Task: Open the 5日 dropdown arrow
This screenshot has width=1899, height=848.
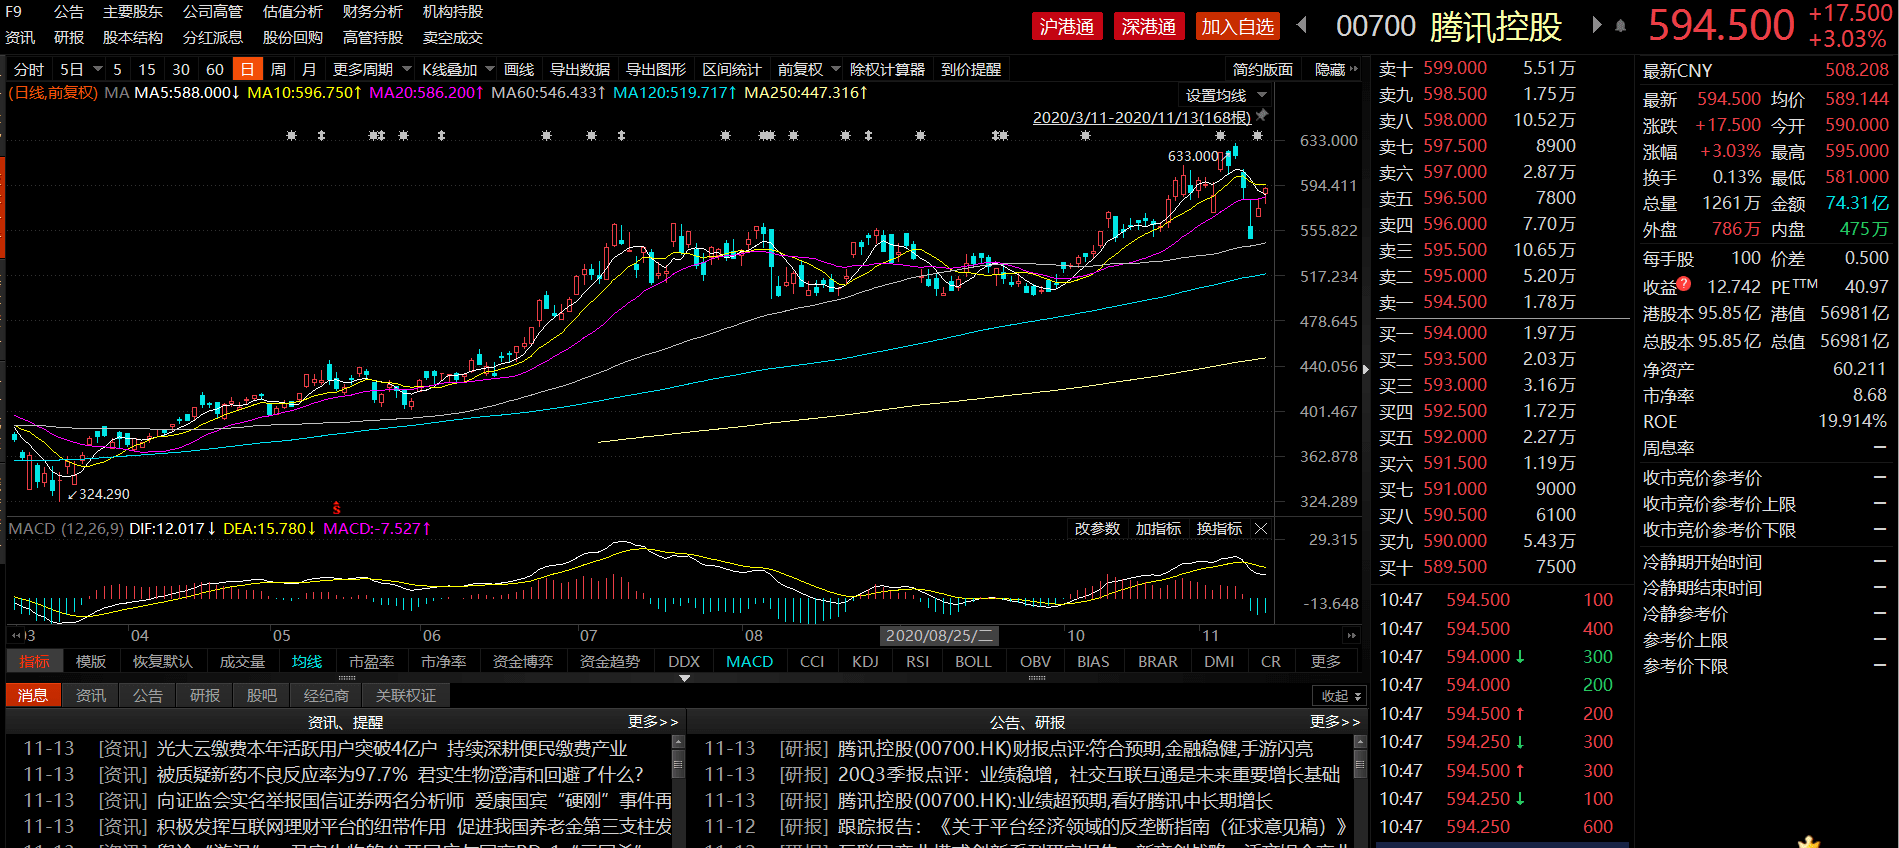Action: (98, 69)
